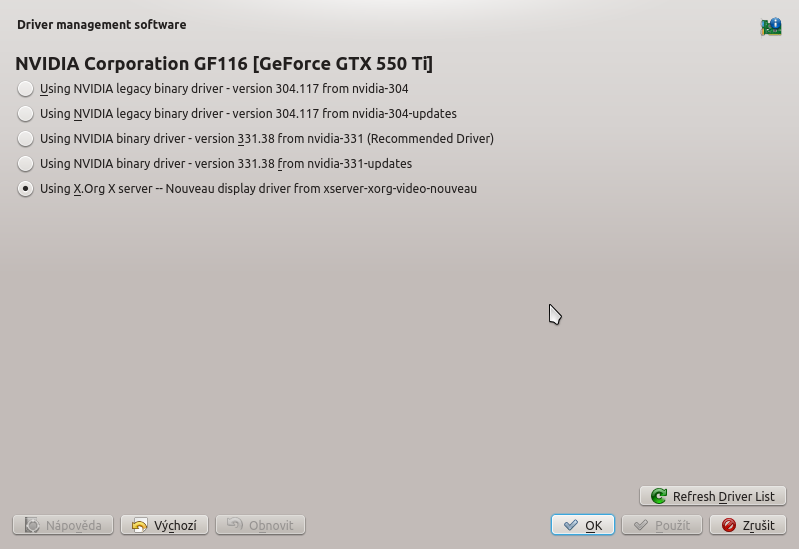Click the Driver management software title
Screen dimensions: 799x549
coord(102,24)
